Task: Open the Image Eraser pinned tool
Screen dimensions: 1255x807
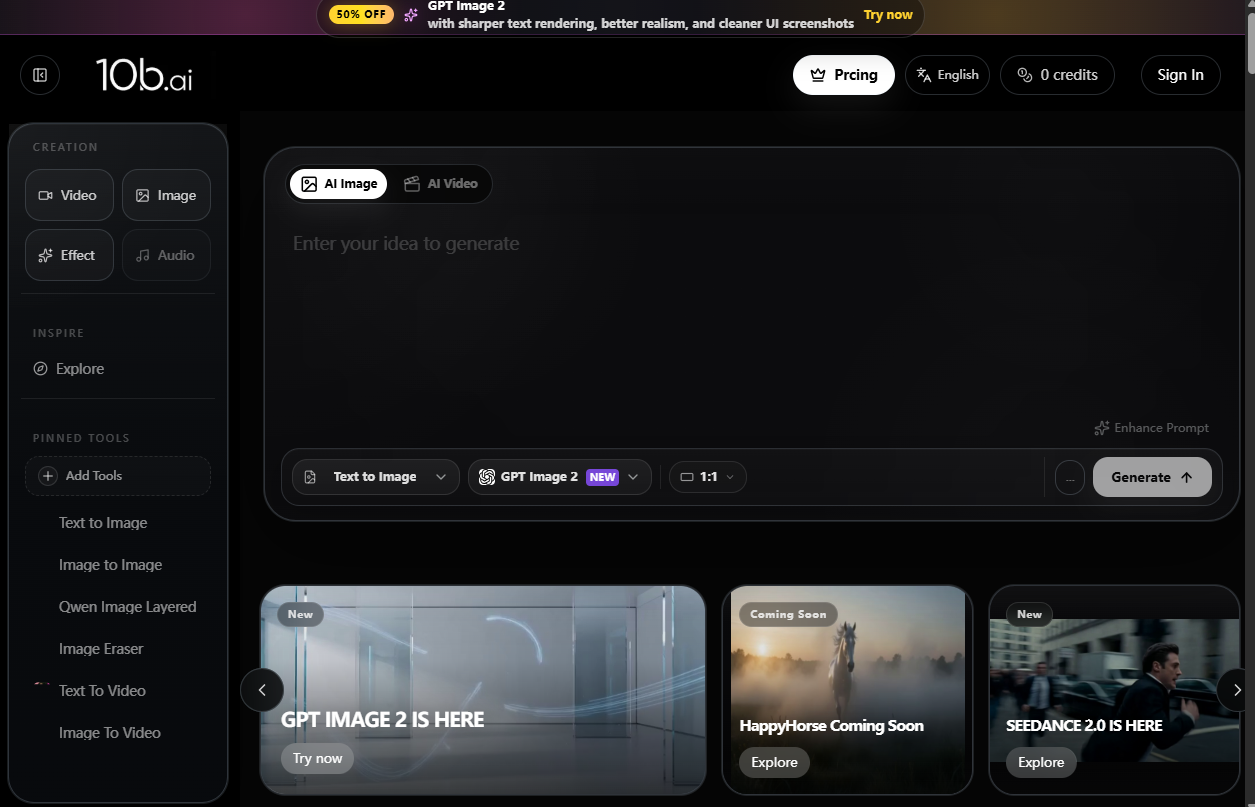Action: tap(101, 649)
